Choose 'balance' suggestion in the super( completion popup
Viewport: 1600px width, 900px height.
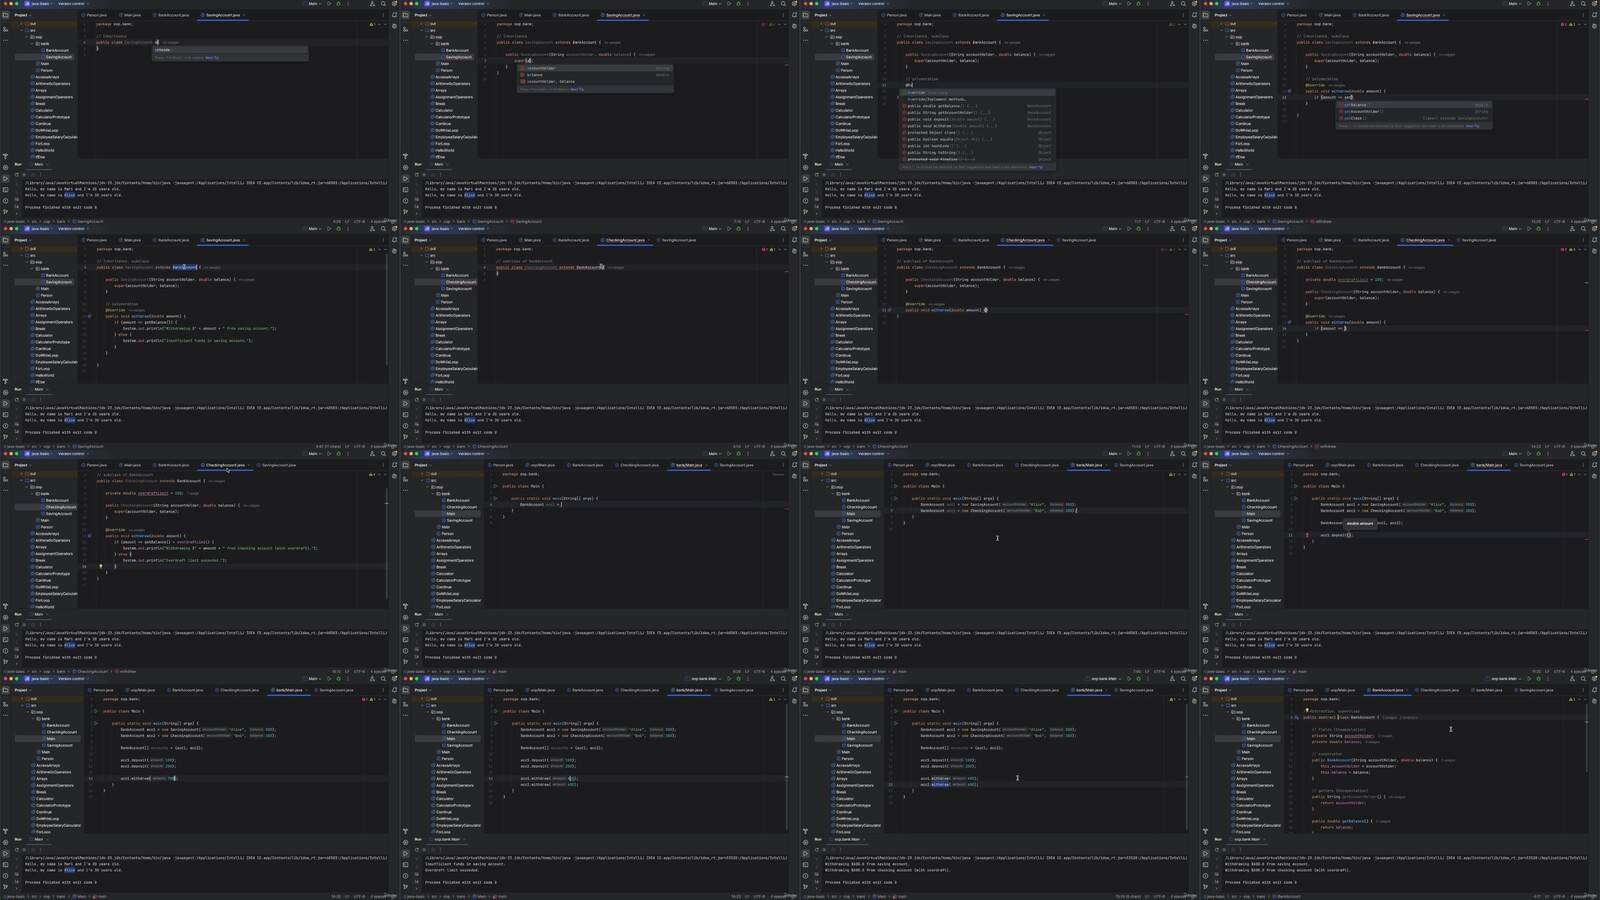click(x=595, y=75)
